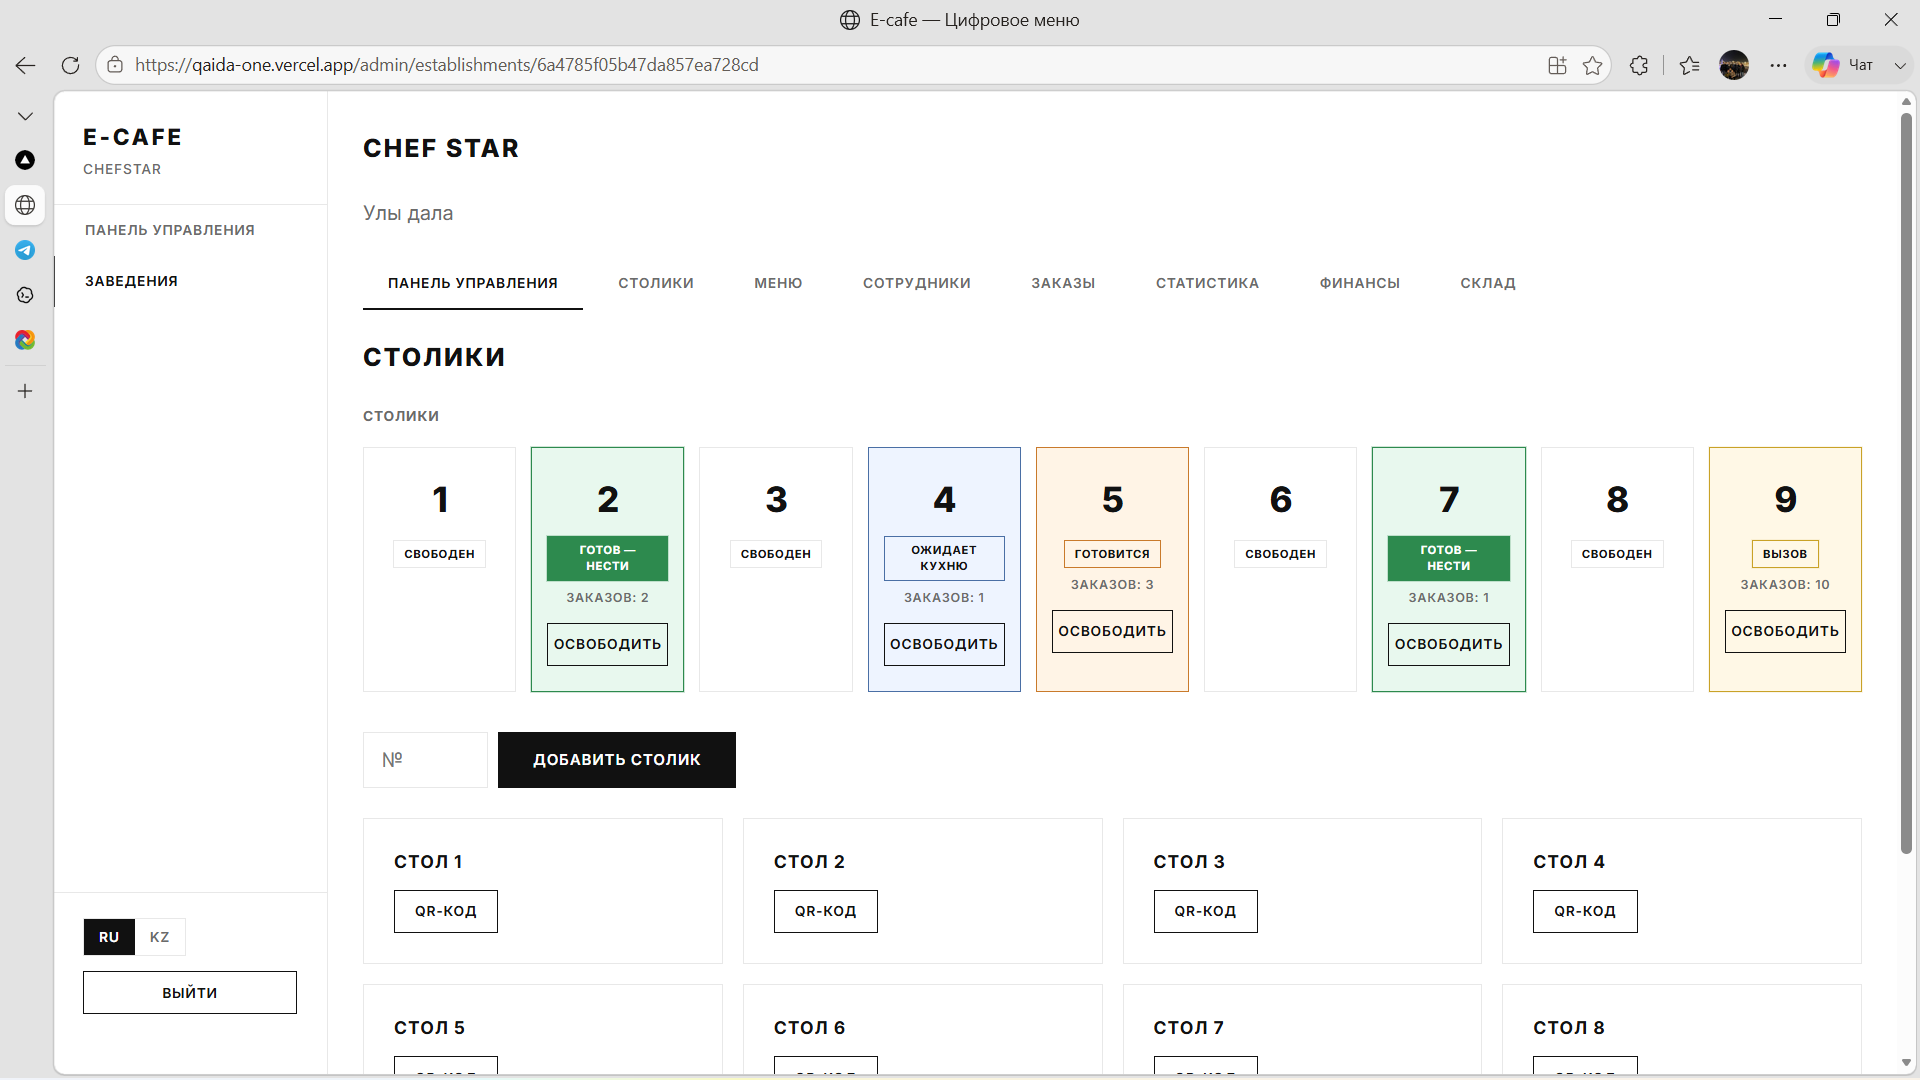Switch to the Меню tab
Image resolution: width=1920 pixels, height=1080 pixels.
(x=778, y=283)
